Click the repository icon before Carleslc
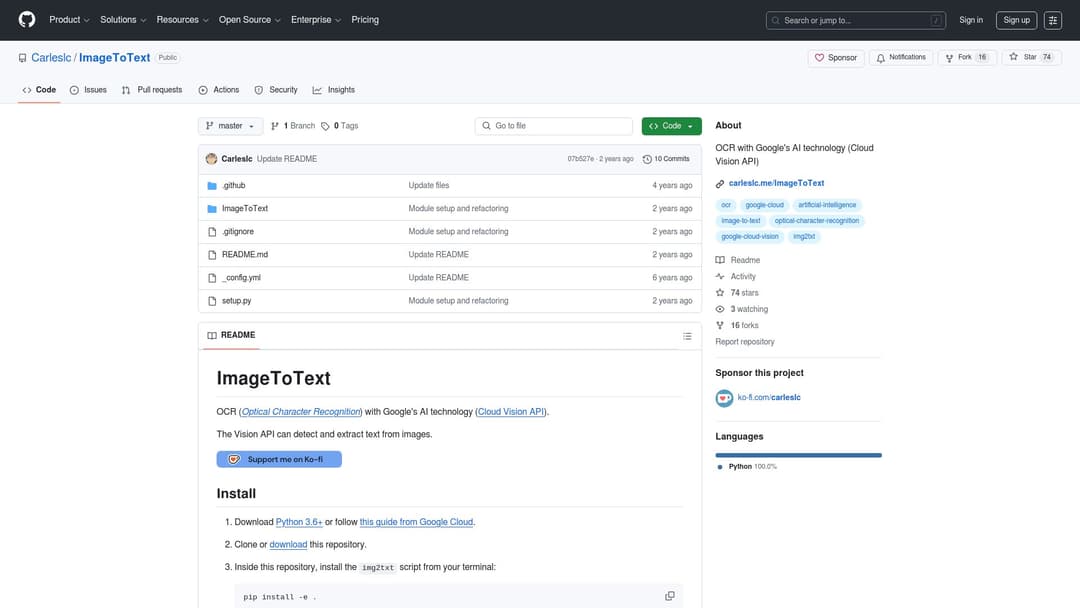 coord(23,59)
